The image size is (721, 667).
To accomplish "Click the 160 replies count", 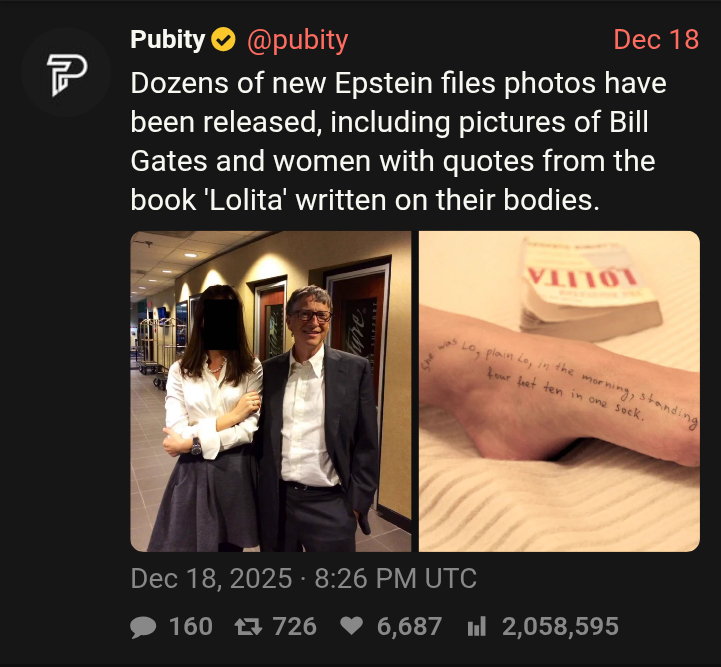I will [190, 627].
